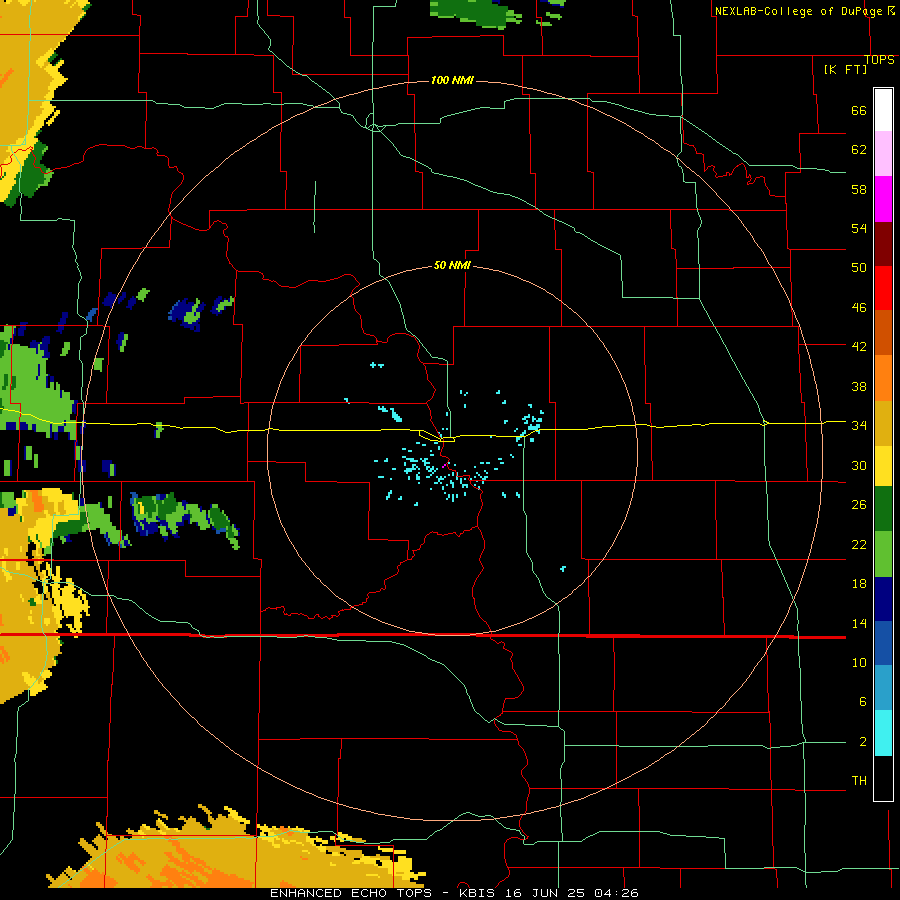900x900 pixels.
Task: Click the bright red 50 kft legend swatch
Action: 883,288
